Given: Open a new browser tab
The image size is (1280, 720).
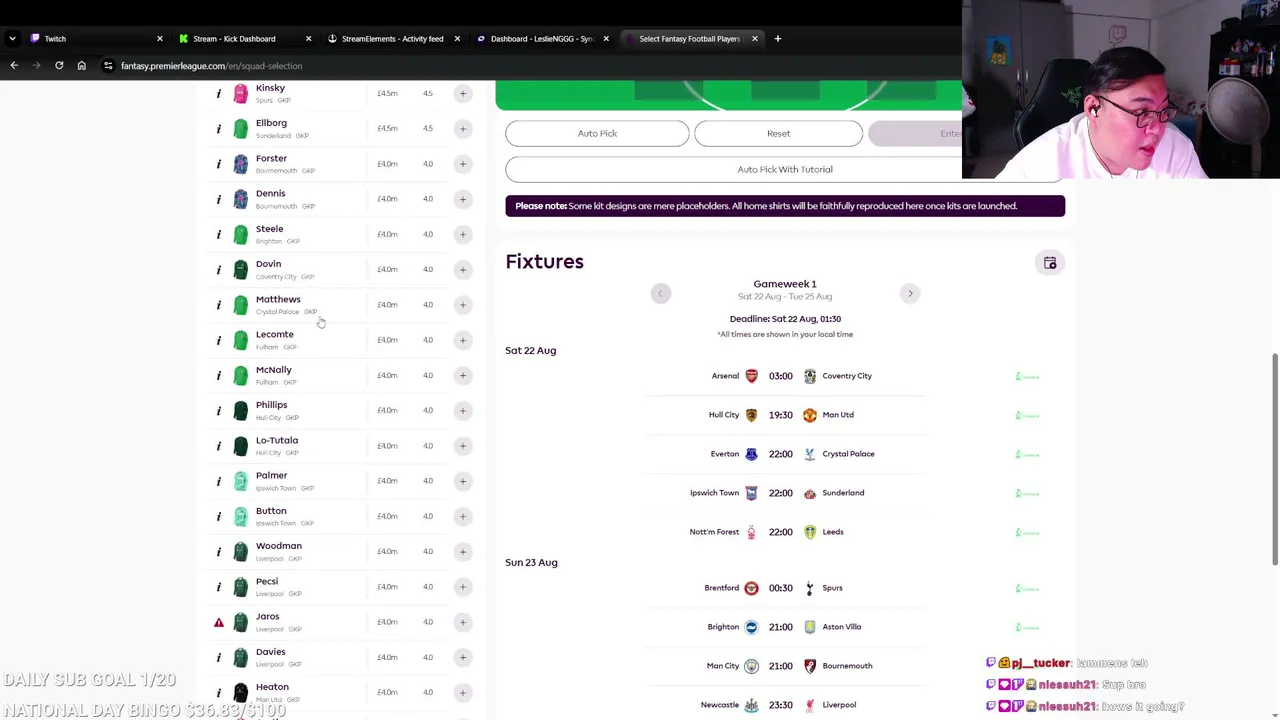Looking at the screenshot, I should 777,39.
